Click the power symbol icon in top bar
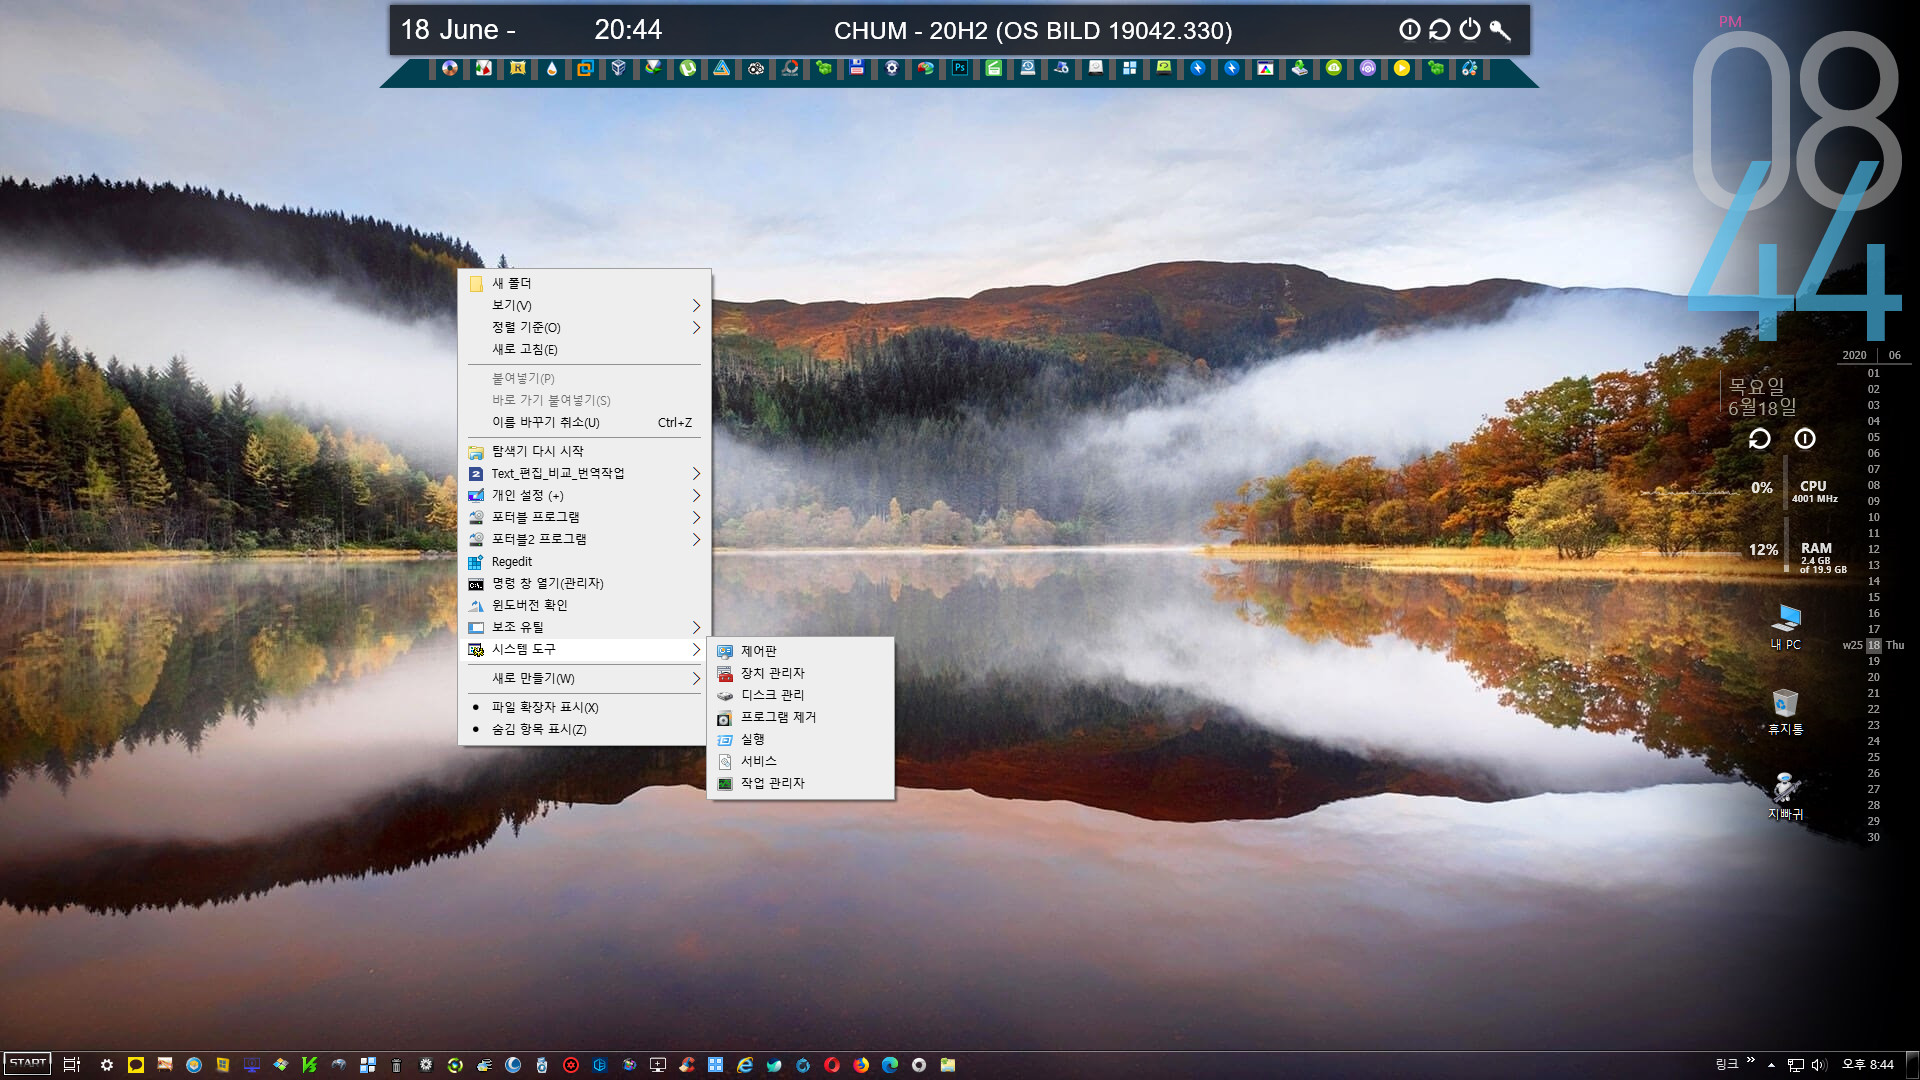The height and width of the screenshot is (1080, 1920). pos(1470,30)
